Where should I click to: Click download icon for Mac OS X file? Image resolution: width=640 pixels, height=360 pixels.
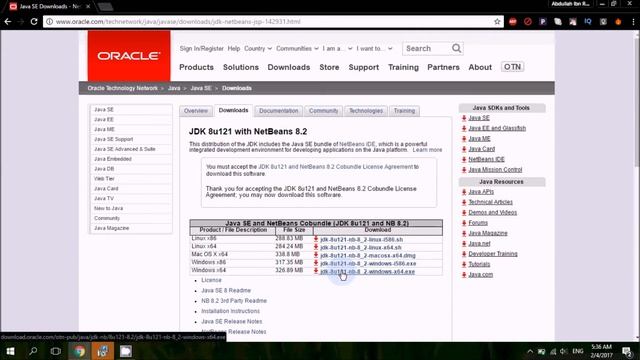(x=316, y=255)
